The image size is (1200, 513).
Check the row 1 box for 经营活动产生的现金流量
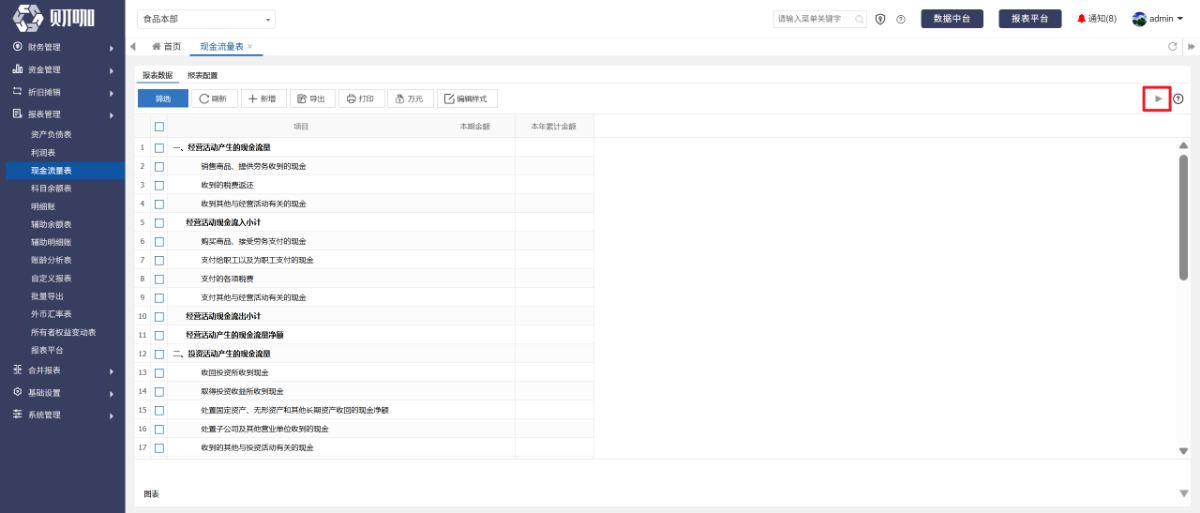159,147
